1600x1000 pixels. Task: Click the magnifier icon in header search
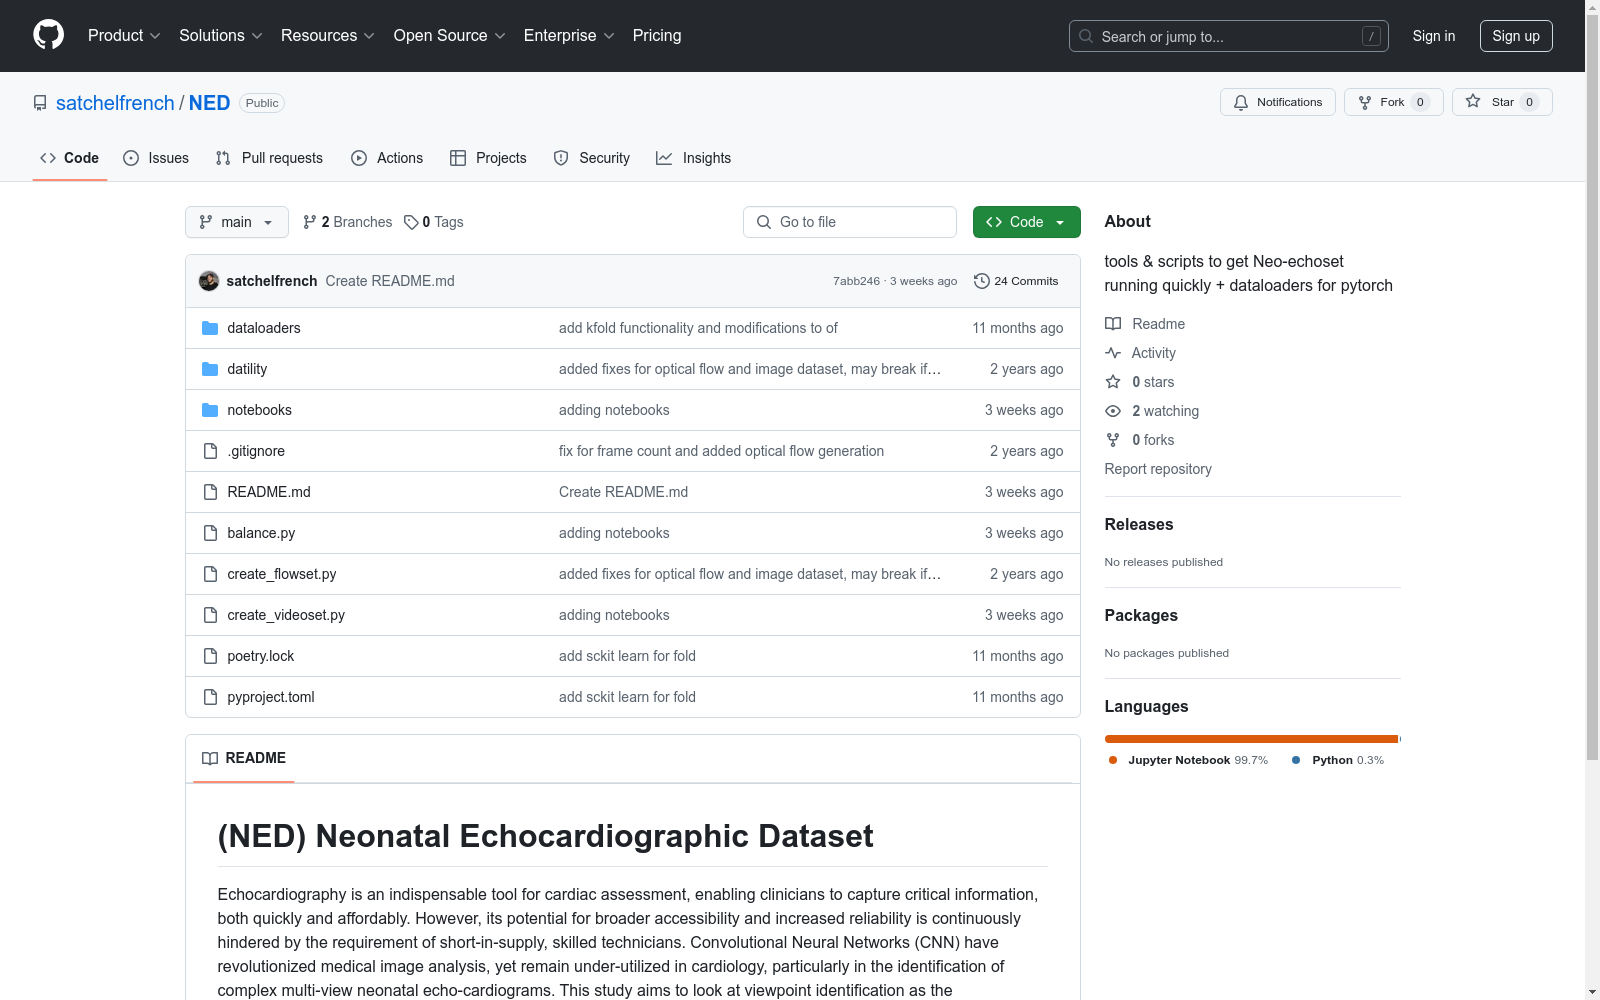(x=1086, y=36)
